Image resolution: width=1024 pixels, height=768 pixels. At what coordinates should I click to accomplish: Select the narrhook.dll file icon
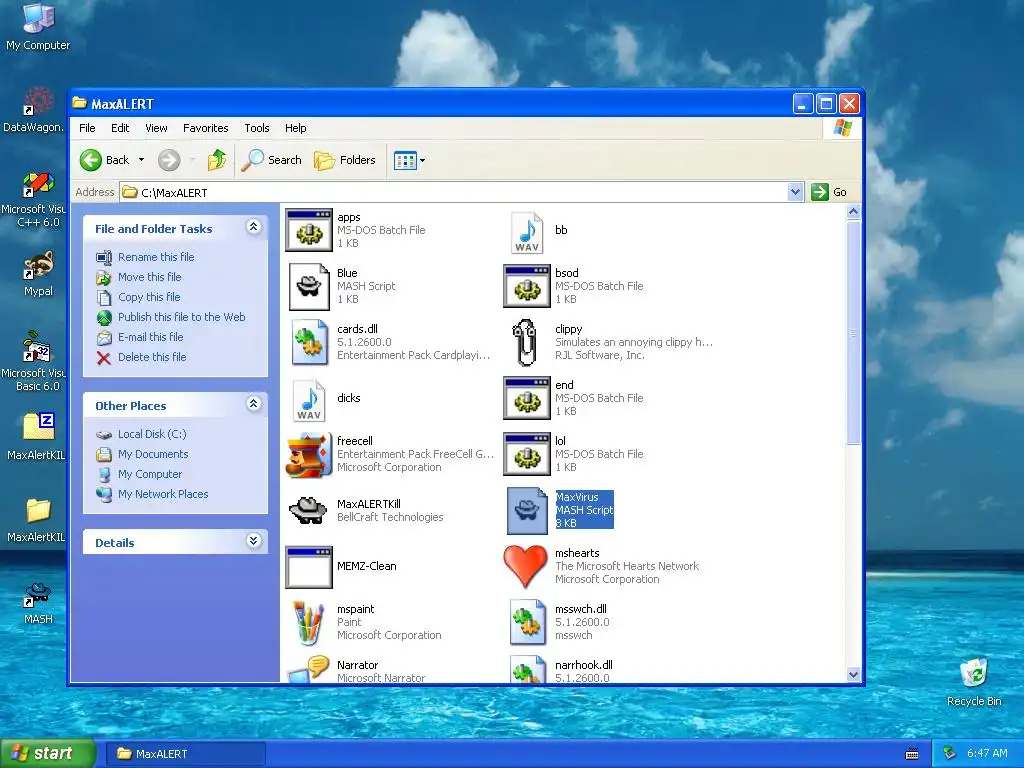click(x=527, y=669)
